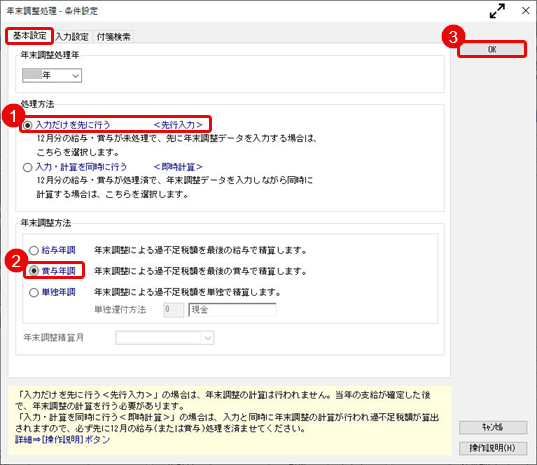
Task: Choose the 単独年調 radio button
Action: (34, 293)
